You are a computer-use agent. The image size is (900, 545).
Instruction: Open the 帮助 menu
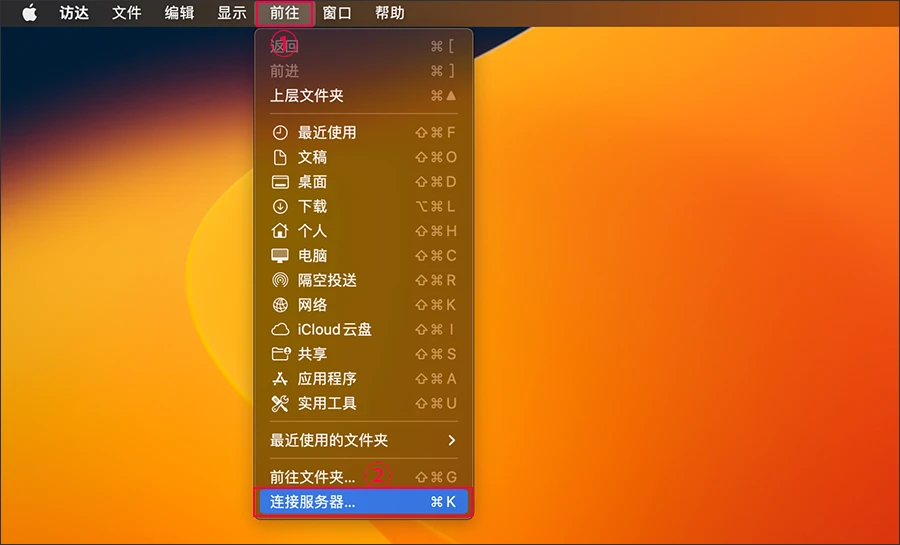(x=389, y=13)
